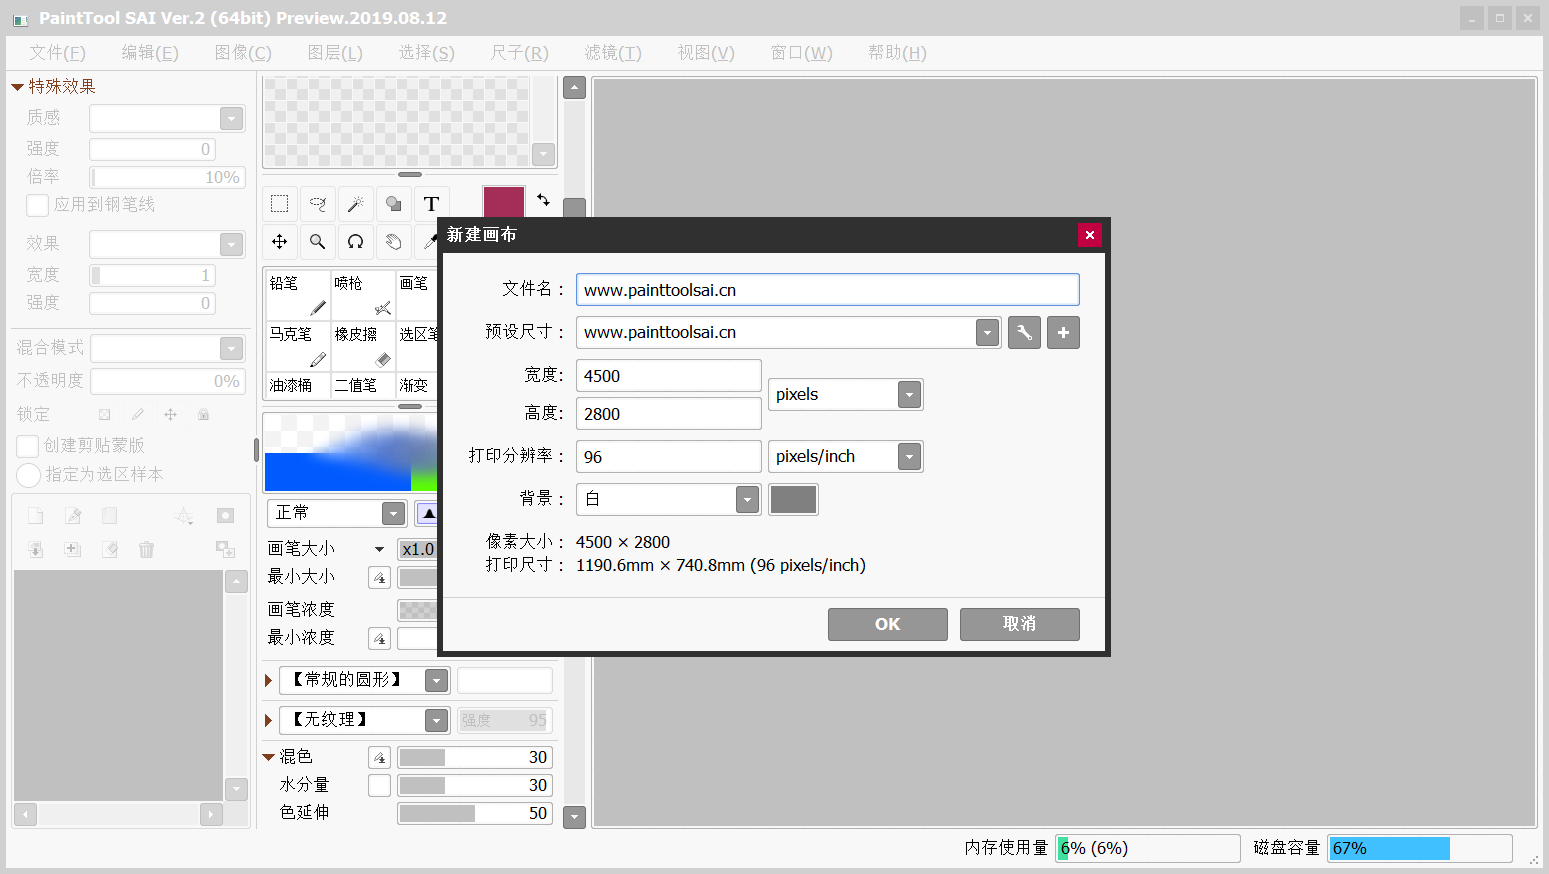This screenshot has width=1549, height=874.
Task: Collapse the 特殊效果 section
Action: coord(17,87)
